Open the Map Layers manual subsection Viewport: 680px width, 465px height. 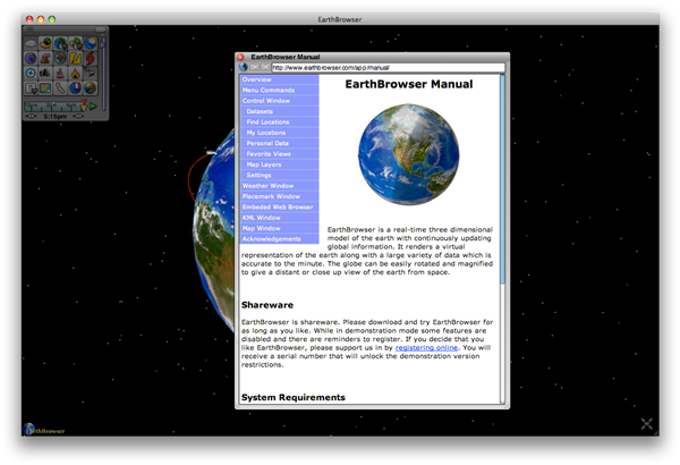tap(279, 164)
